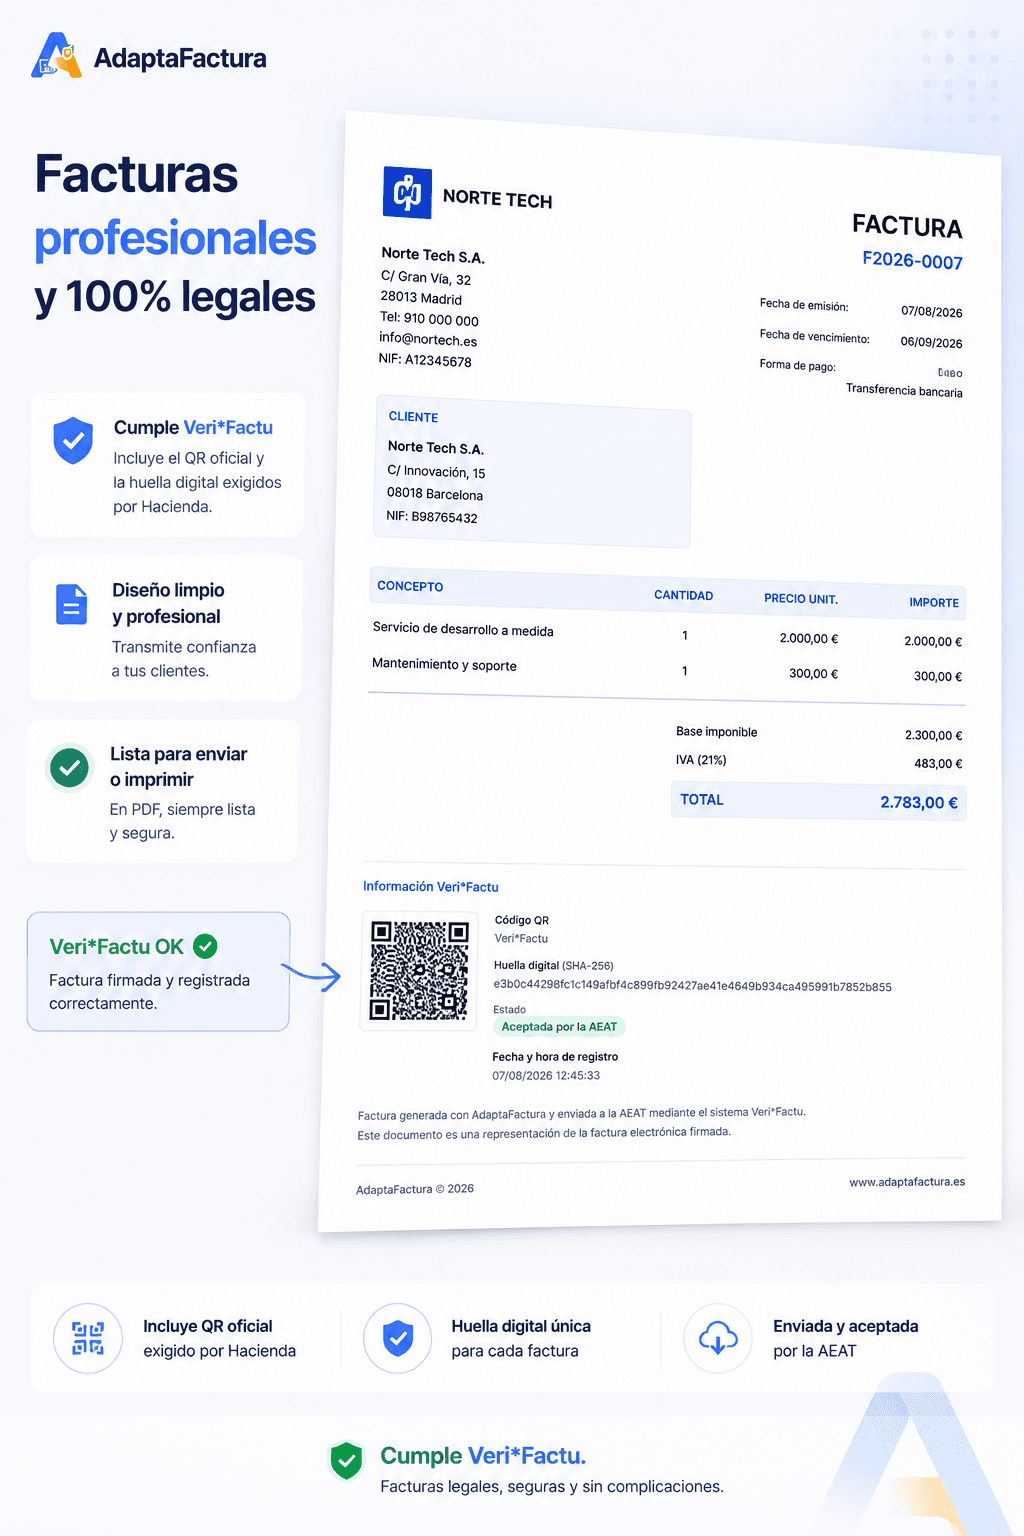Click the issue date 07/08/2026
This screenshot has width=1024, height=1536.
click(x=932, y=311)
